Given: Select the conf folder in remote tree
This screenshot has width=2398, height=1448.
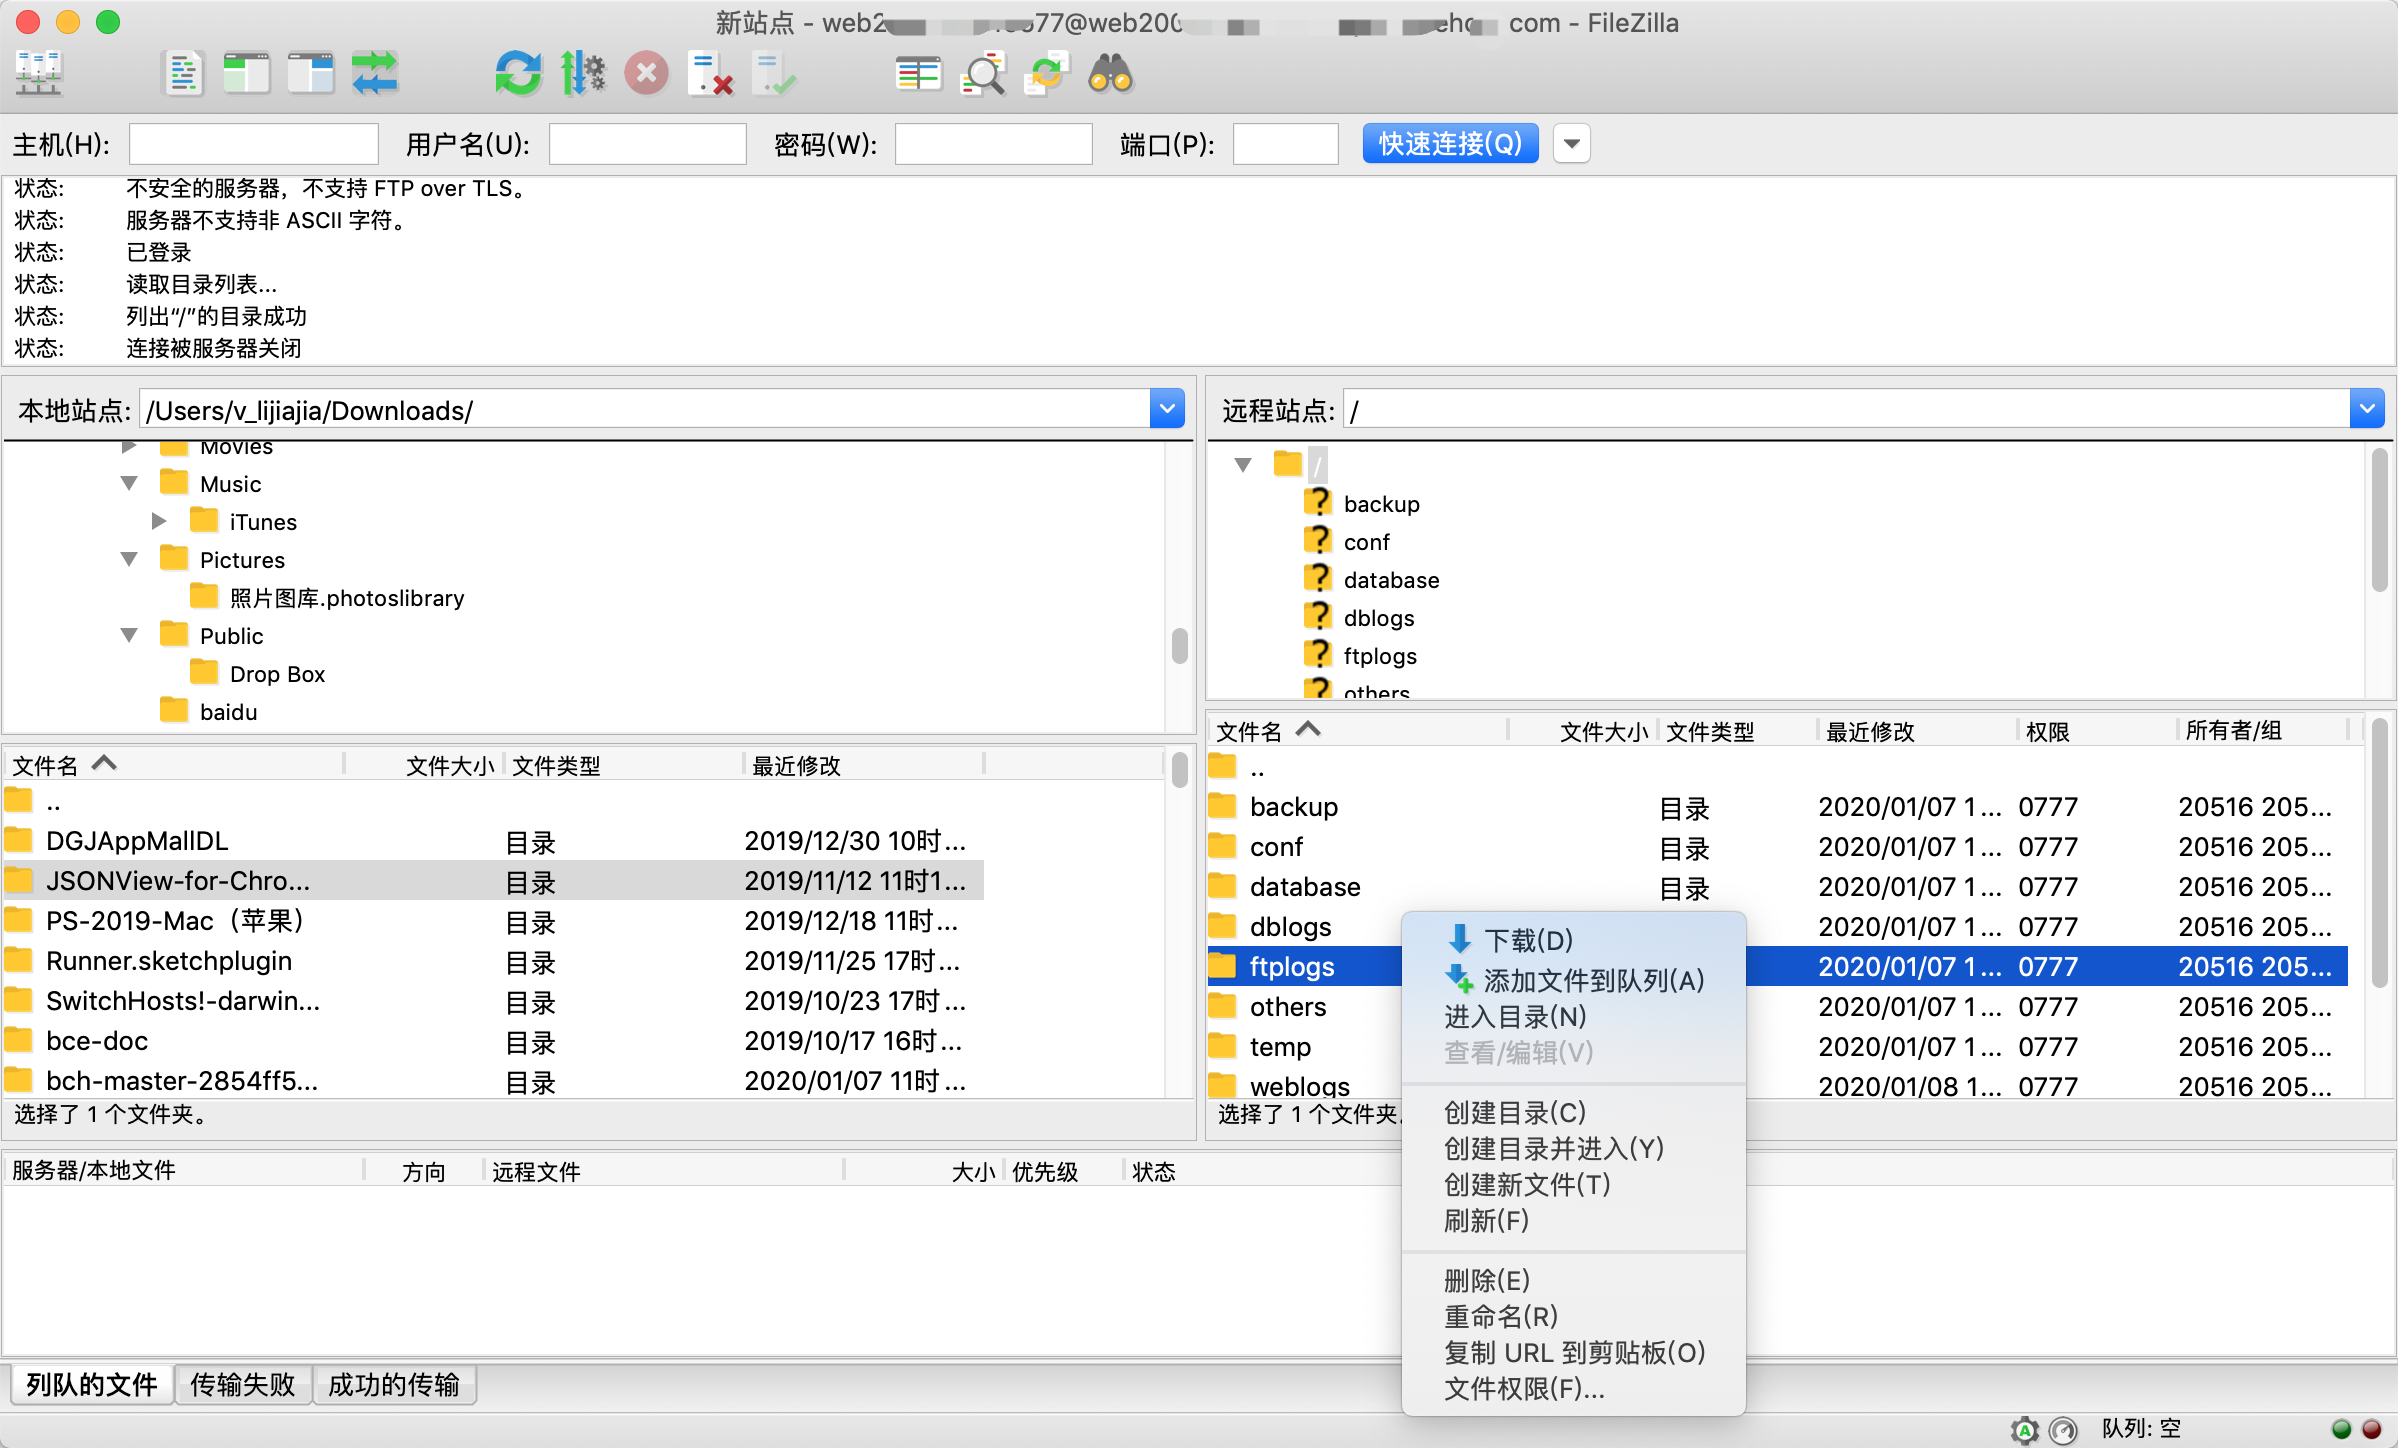Looking at the screenshot, I should (1366, 542).
